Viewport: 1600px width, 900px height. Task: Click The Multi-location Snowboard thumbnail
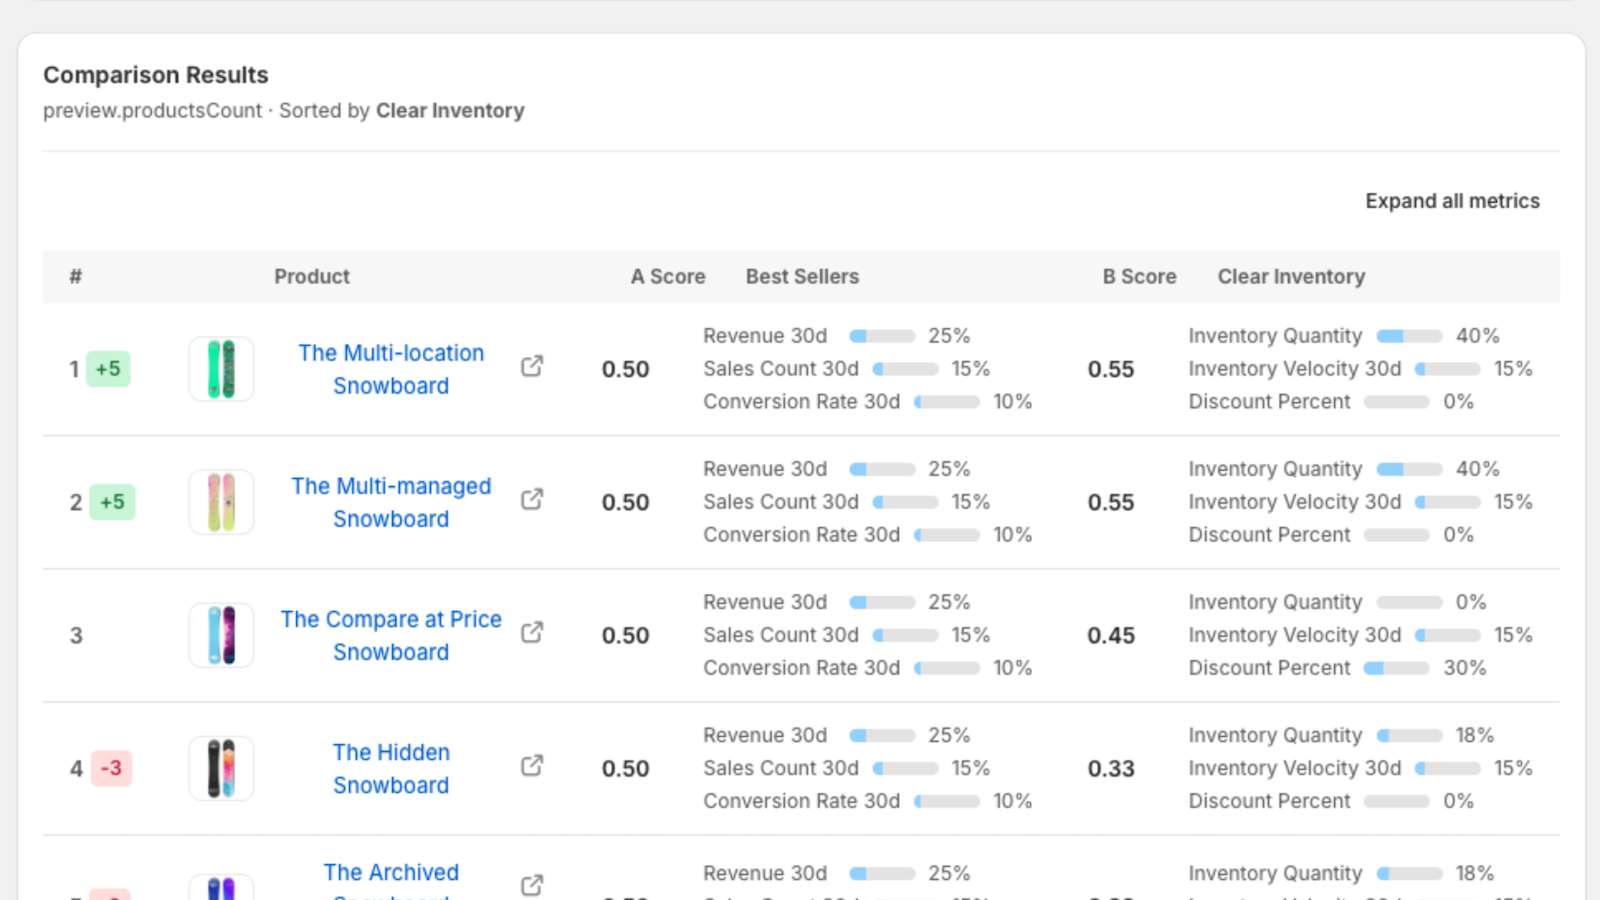click(221, 369)
